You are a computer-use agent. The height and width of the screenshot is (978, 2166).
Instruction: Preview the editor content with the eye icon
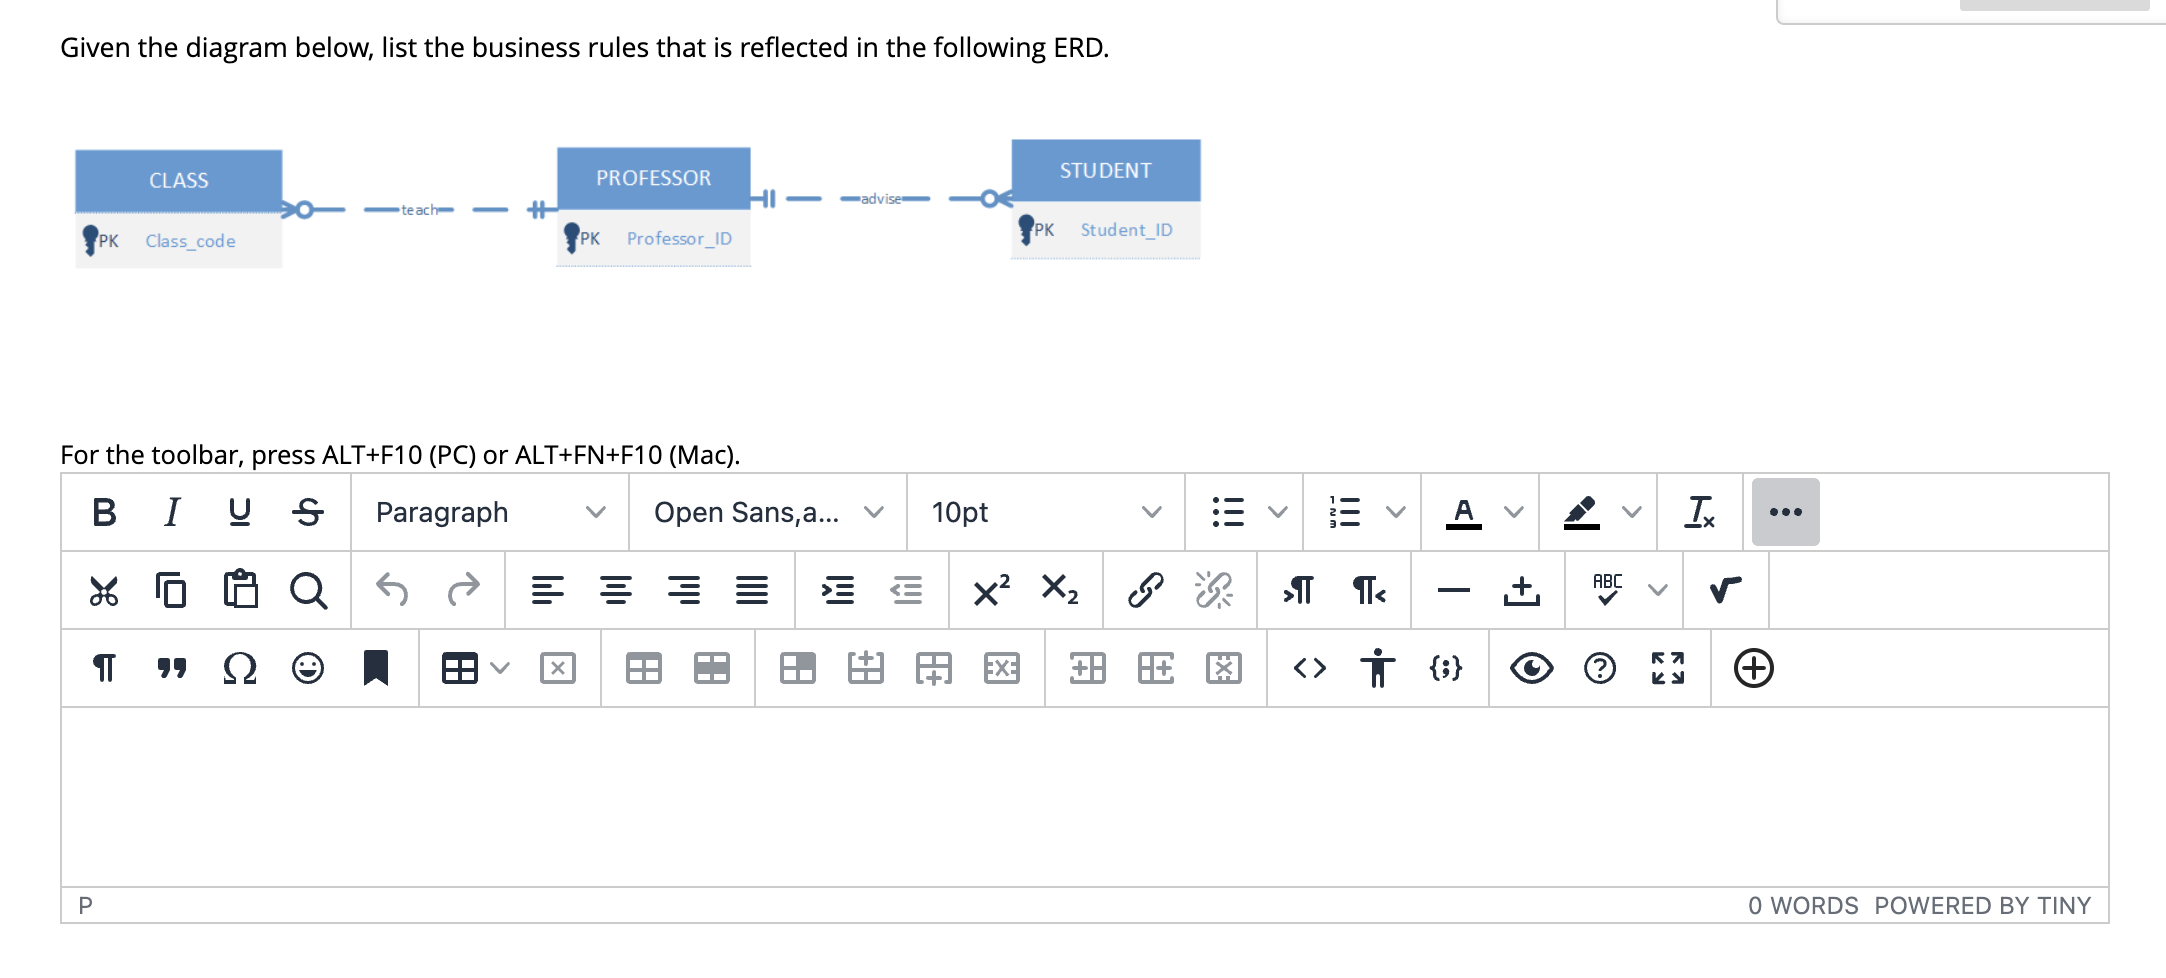(1532, 668)
